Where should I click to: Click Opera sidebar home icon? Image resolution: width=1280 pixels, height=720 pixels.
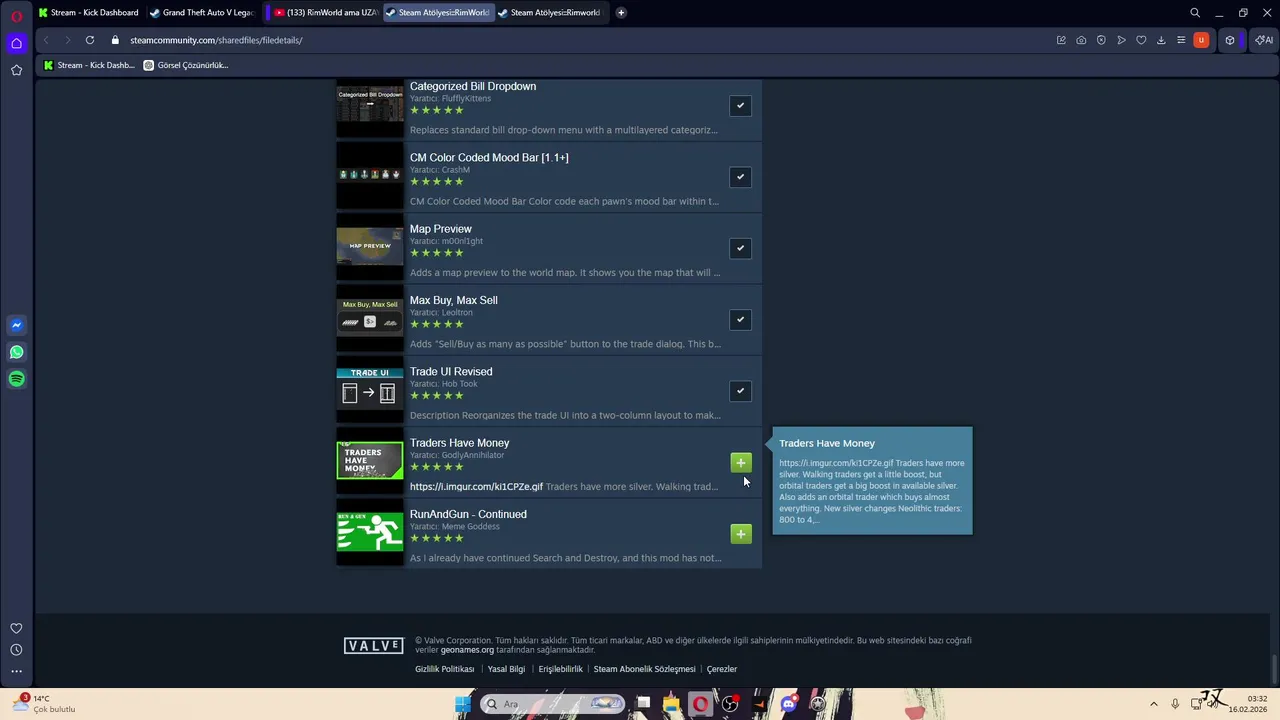click(16, 43)
